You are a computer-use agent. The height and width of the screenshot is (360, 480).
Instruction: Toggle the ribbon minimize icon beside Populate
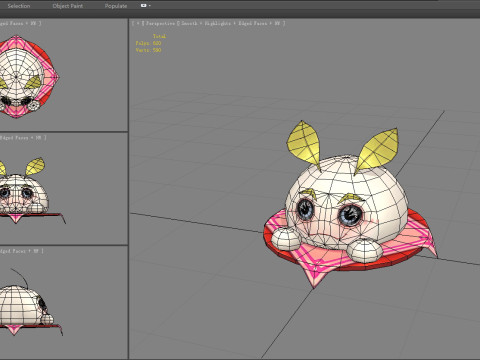(x=144, y=6)
